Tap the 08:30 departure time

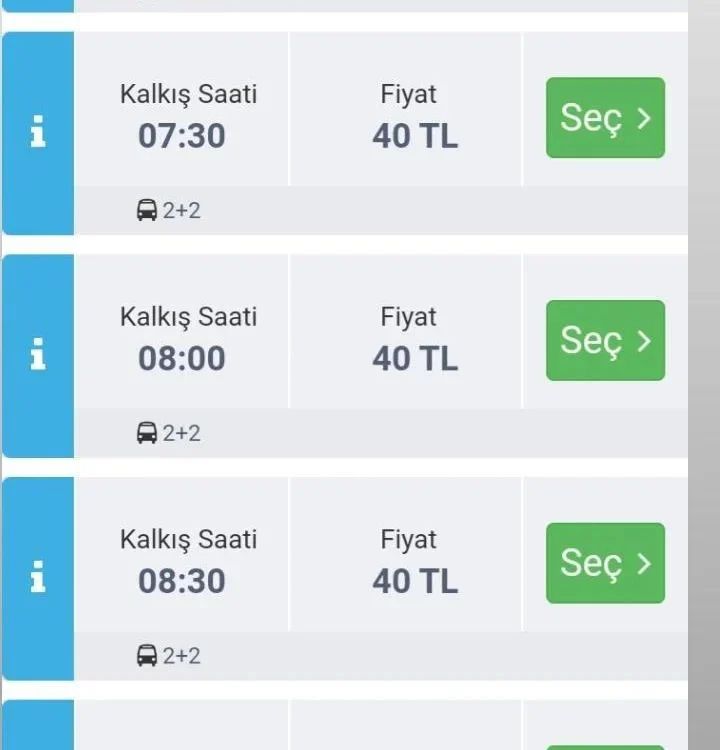click(182, 581)
